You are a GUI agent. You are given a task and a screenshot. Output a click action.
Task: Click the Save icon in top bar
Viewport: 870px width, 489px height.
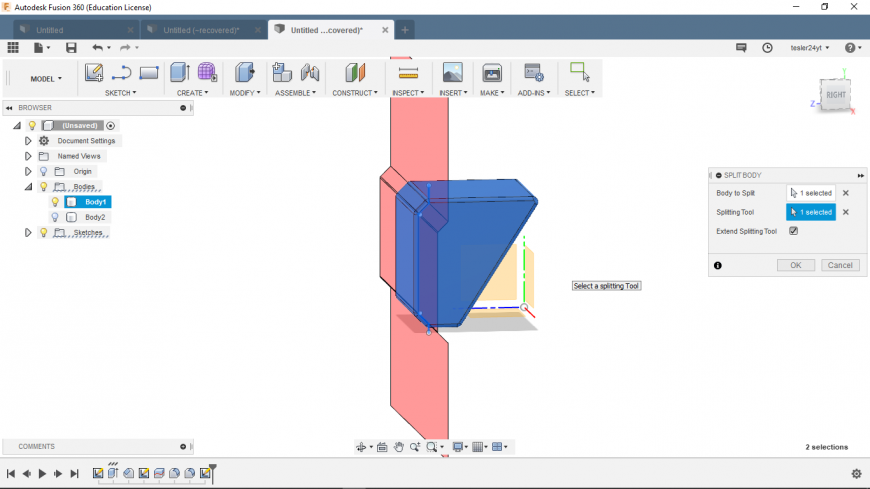tap(71, 47)
